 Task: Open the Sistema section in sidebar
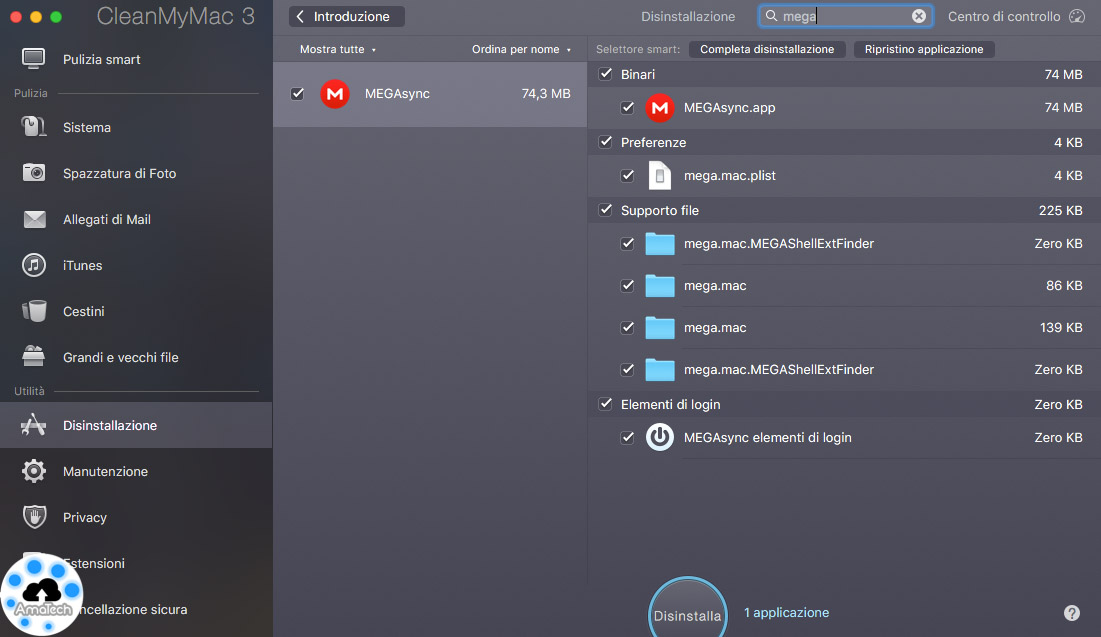(87, 127)
